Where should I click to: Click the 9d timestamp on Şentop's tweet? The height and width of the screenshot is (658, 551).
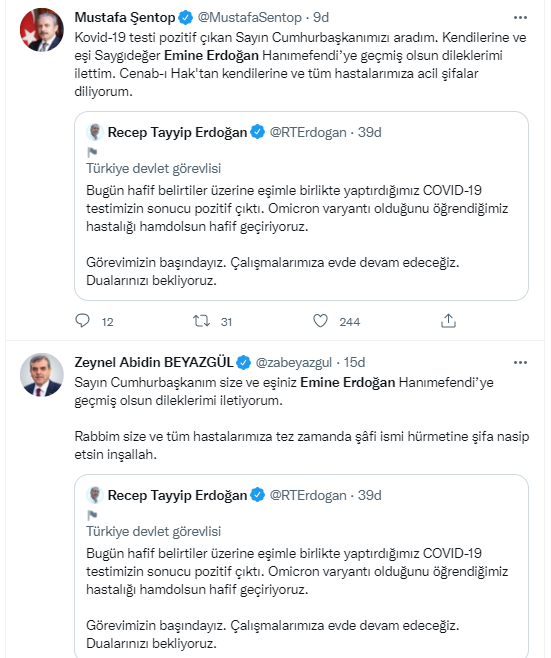(321, 18)
